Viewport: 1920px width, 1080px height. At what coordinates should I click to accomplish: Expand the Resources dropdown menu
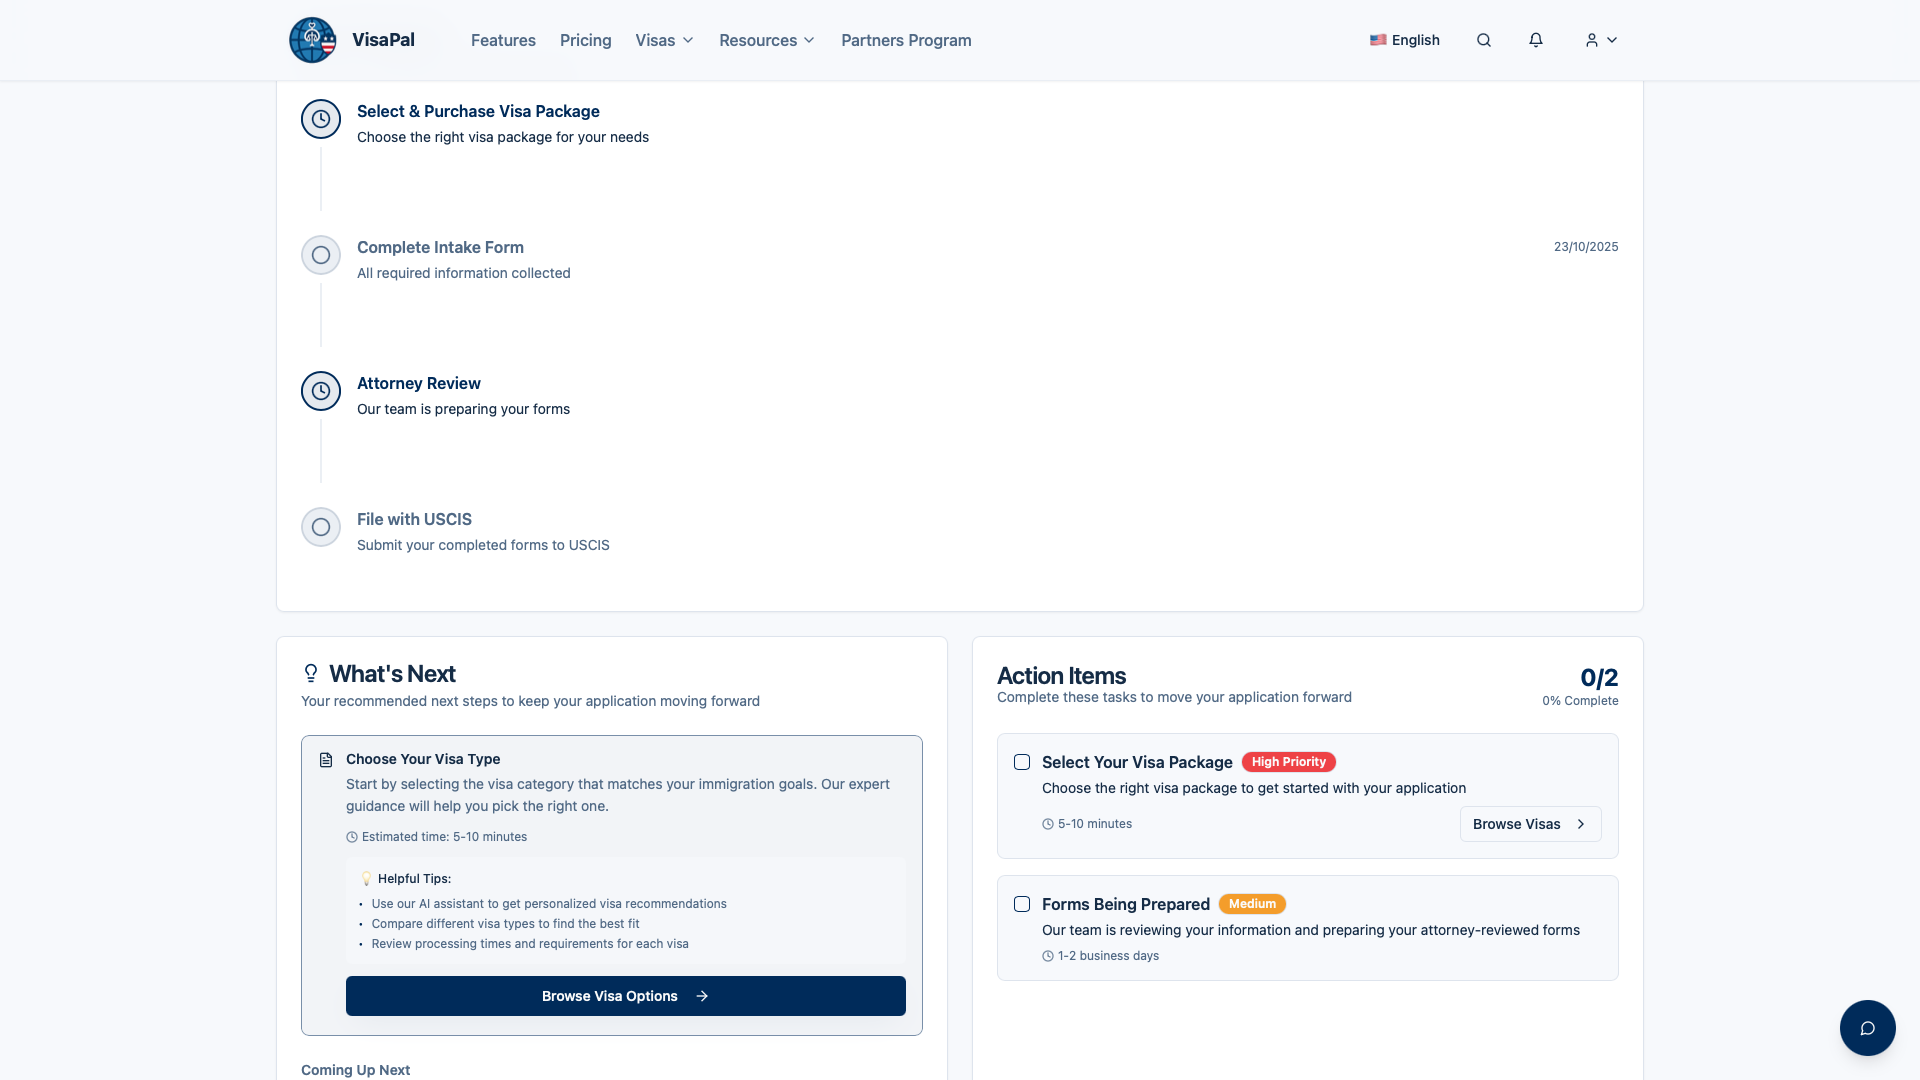[x=766, y=40]
